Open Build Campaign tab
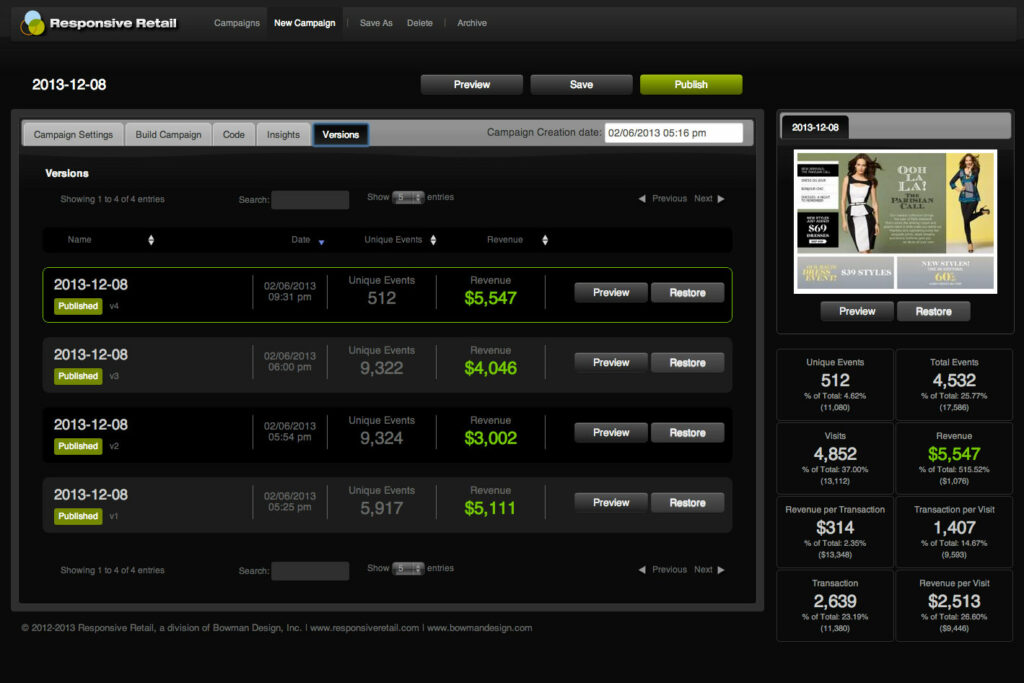The image size is (1024, 683). 168,135
